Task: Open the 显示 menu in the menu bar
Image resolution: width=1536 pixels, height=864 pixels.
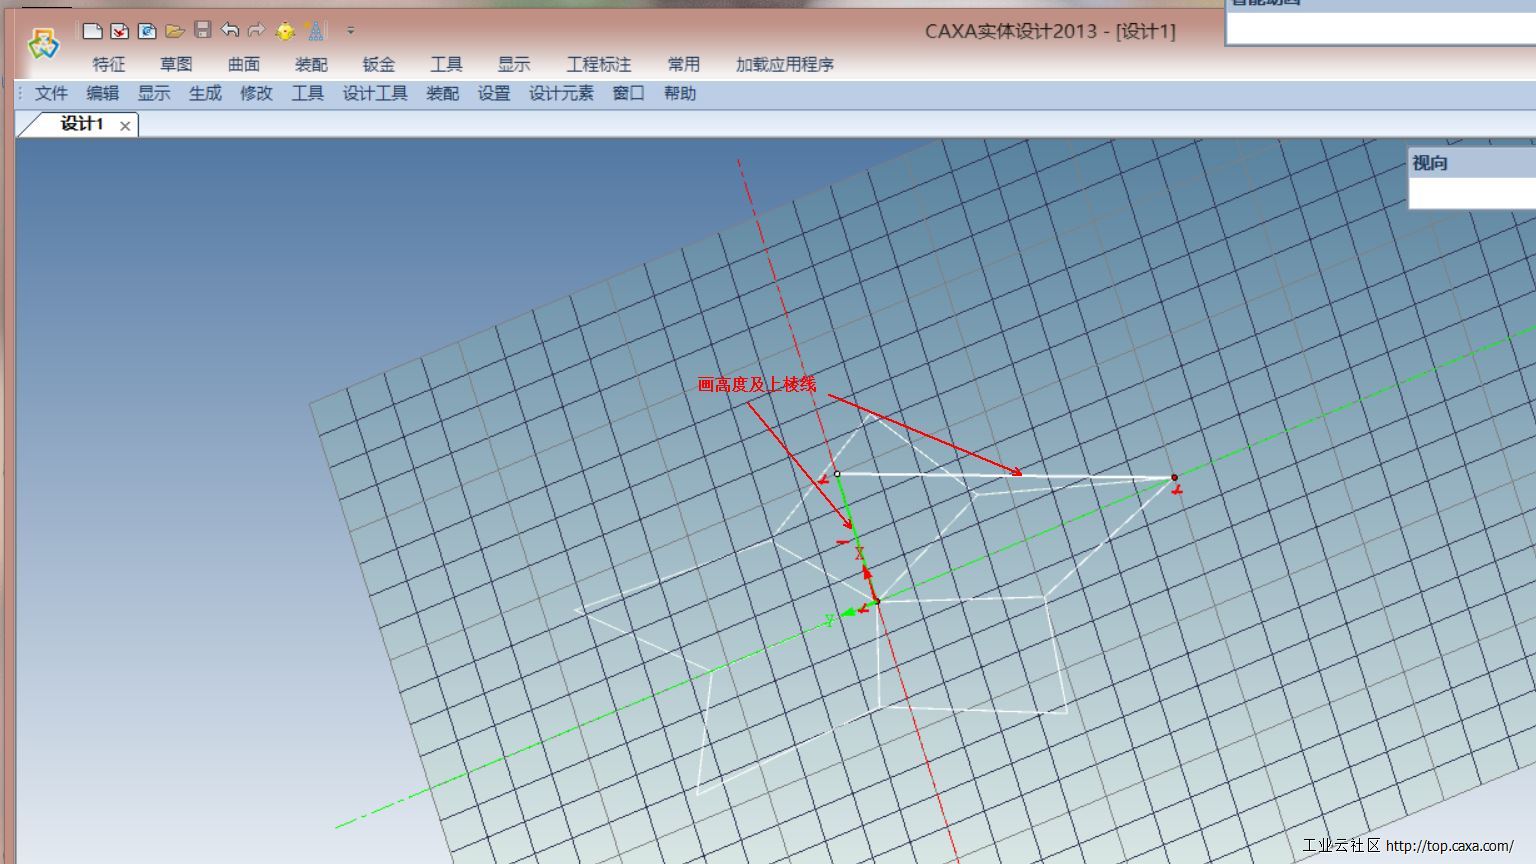Action: tap(154, 93)
